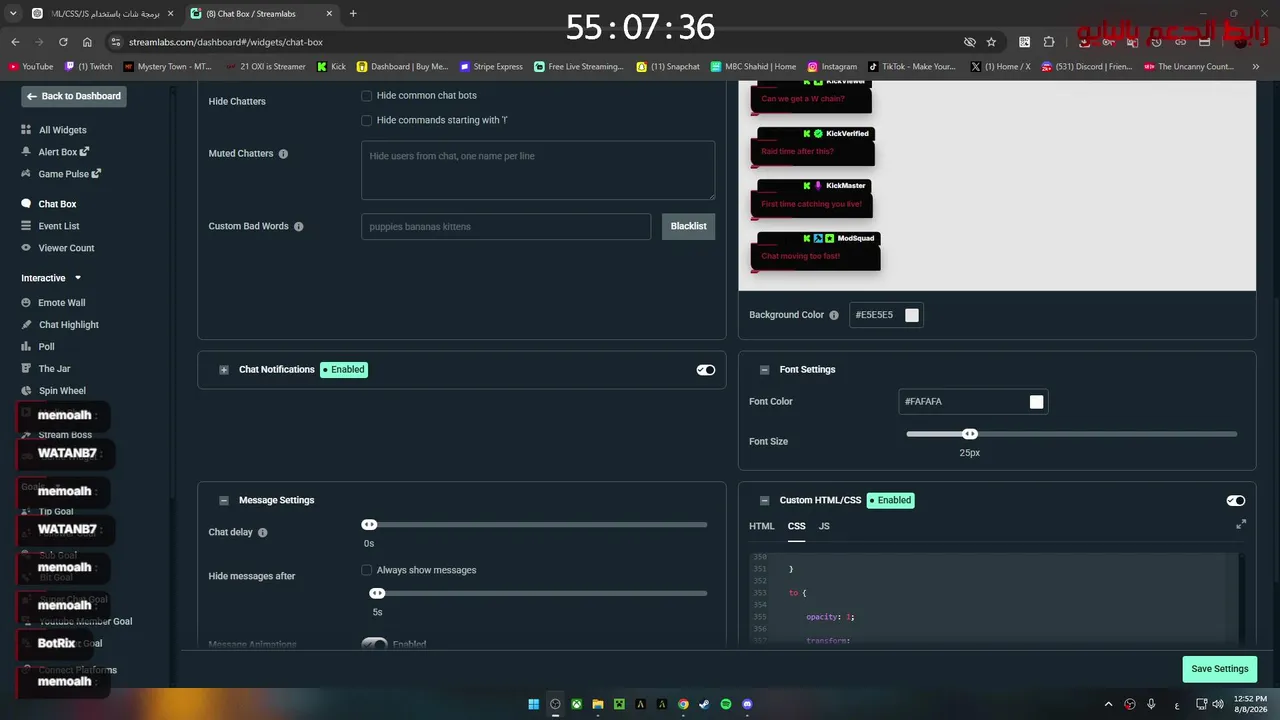Switch to the HTML code tab
Image resolution: width=1280 pixels, height=720 pixels.
coord(762,526)
